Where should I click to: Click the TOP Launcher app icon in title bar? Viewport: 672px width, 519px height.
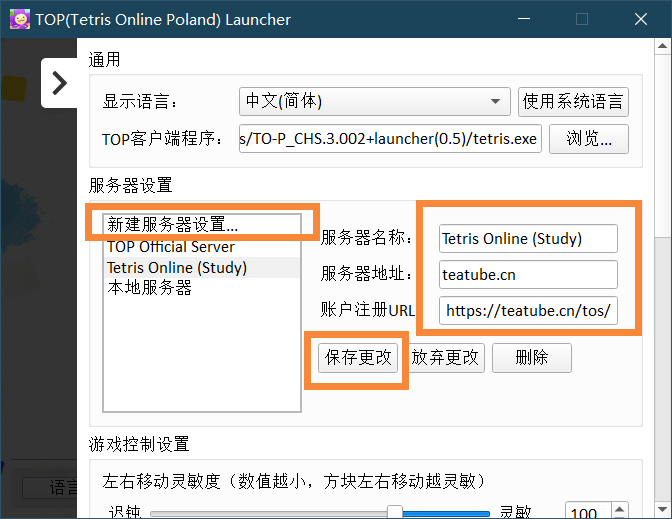18,19
